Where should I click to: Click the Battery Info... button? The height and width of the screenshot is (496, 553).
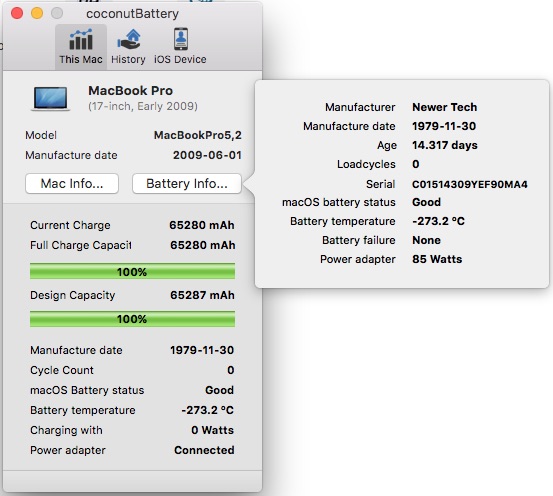click(x=187, y=183)
